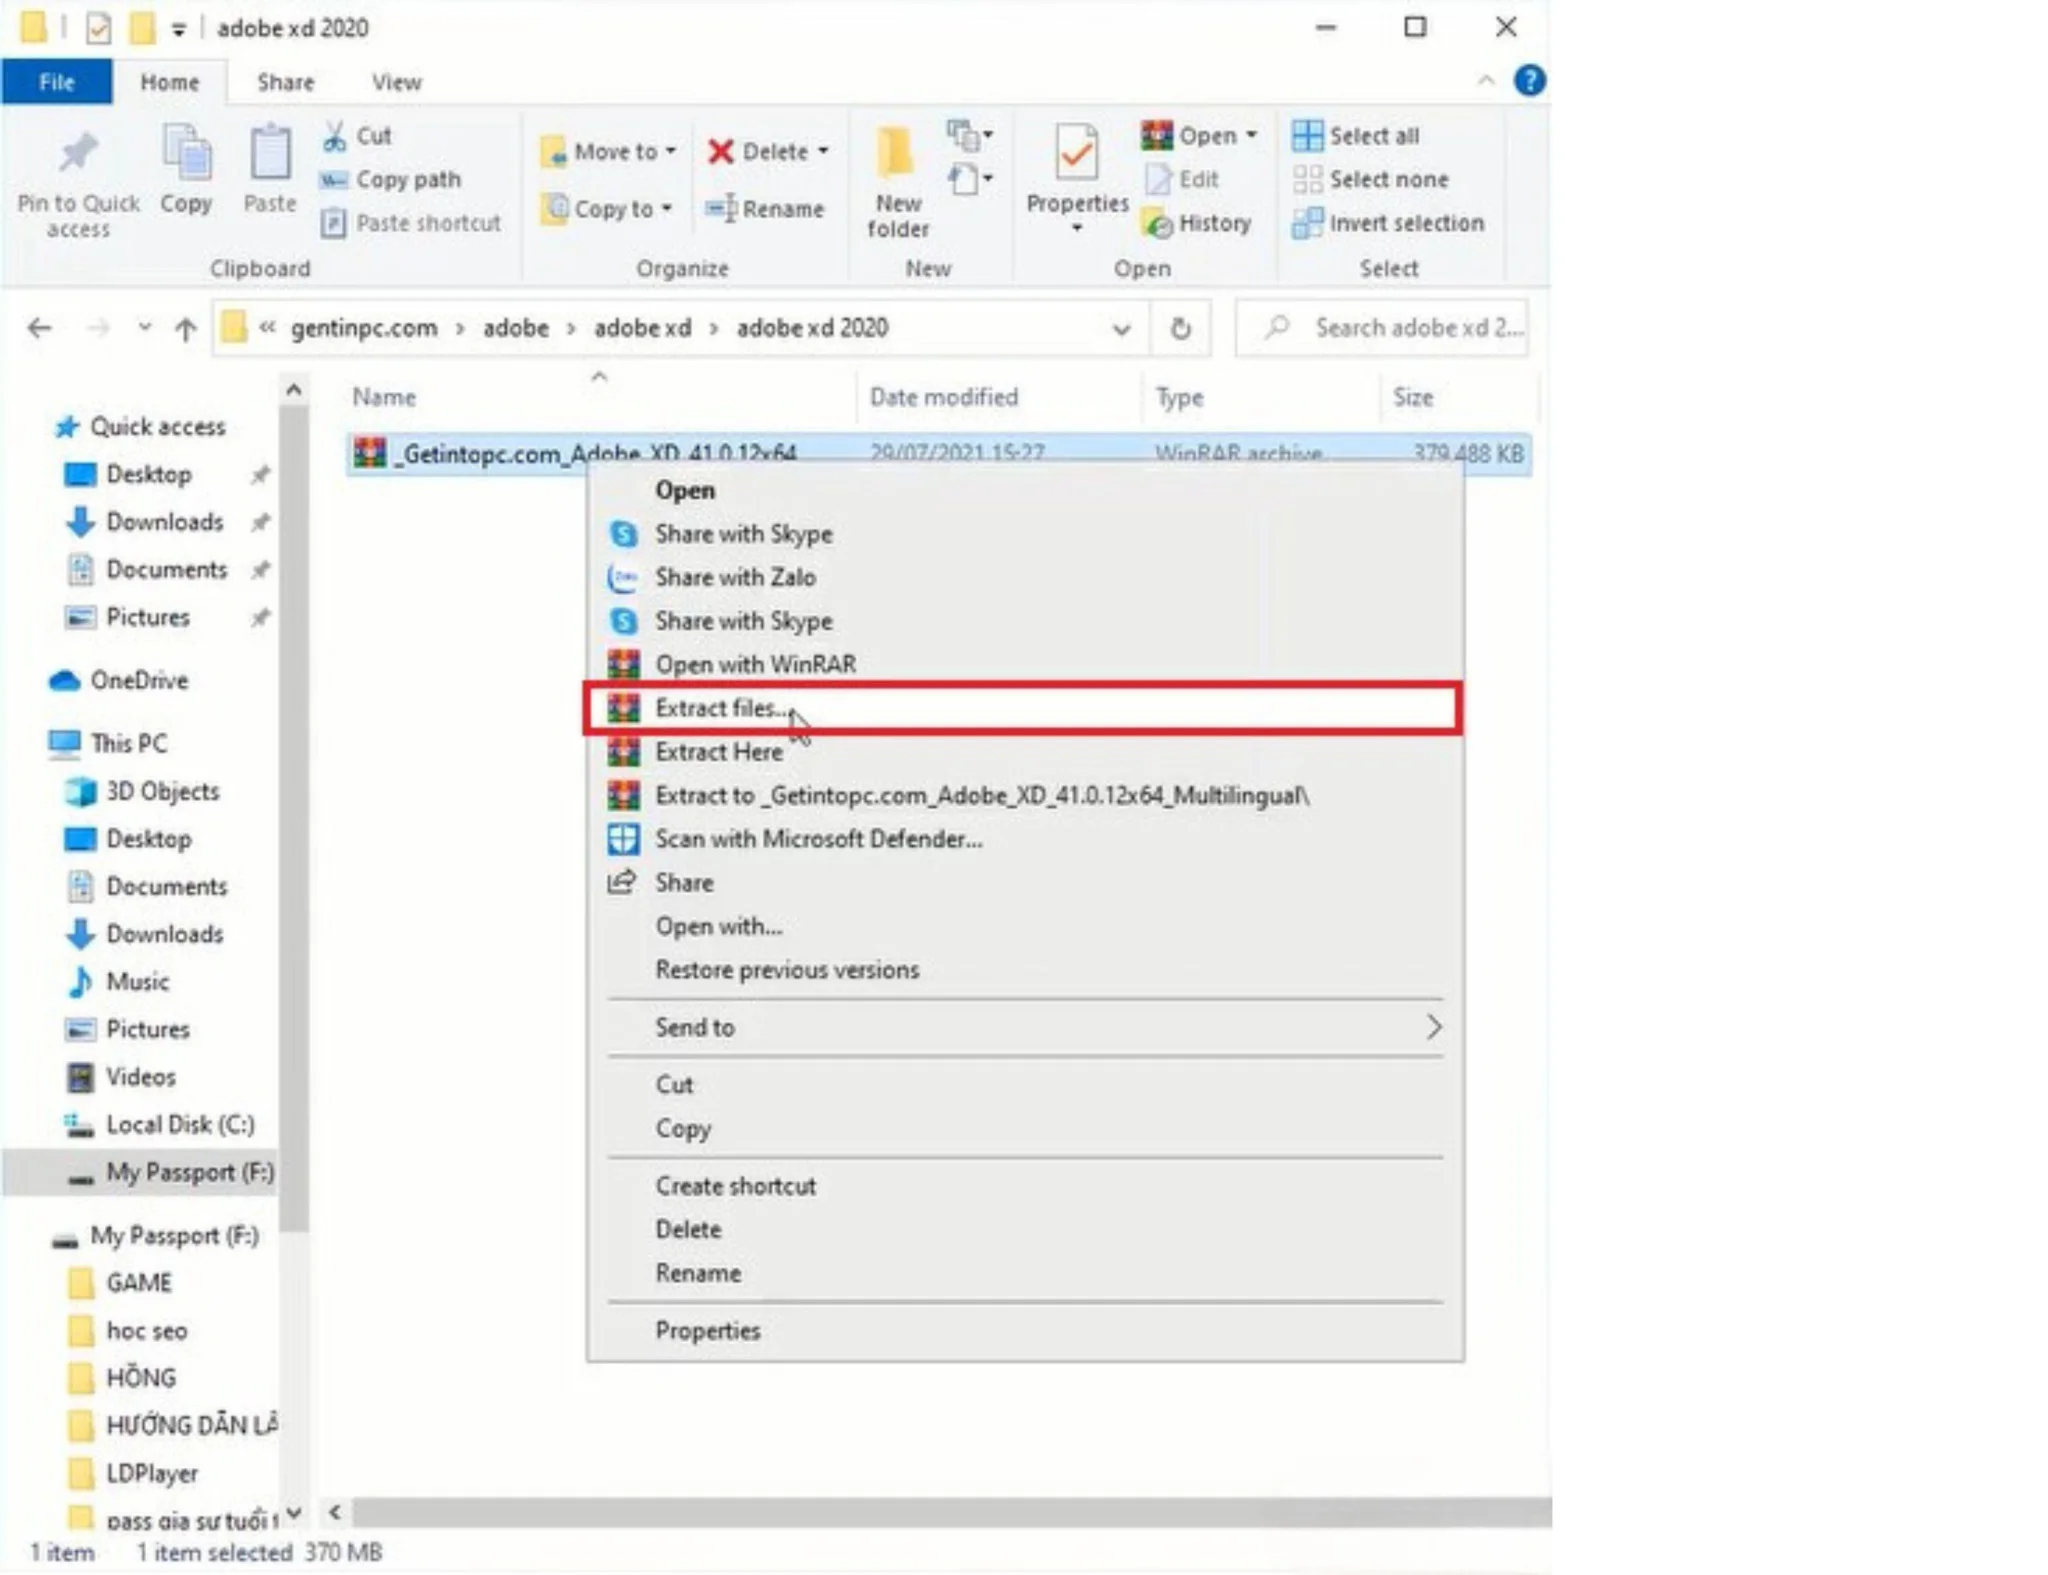Image resolution: width=2048 pixels, height=1575 pixels.
Task: Open the ribbon Open dropdown arrow
Action: [1251, 135]
